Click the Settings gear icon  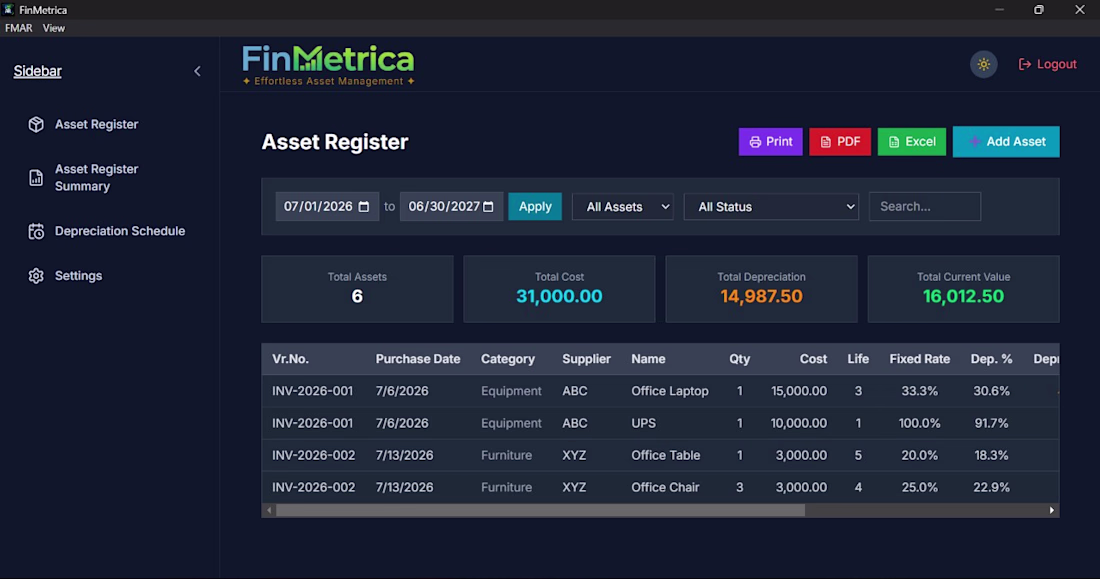pos(36,276)
